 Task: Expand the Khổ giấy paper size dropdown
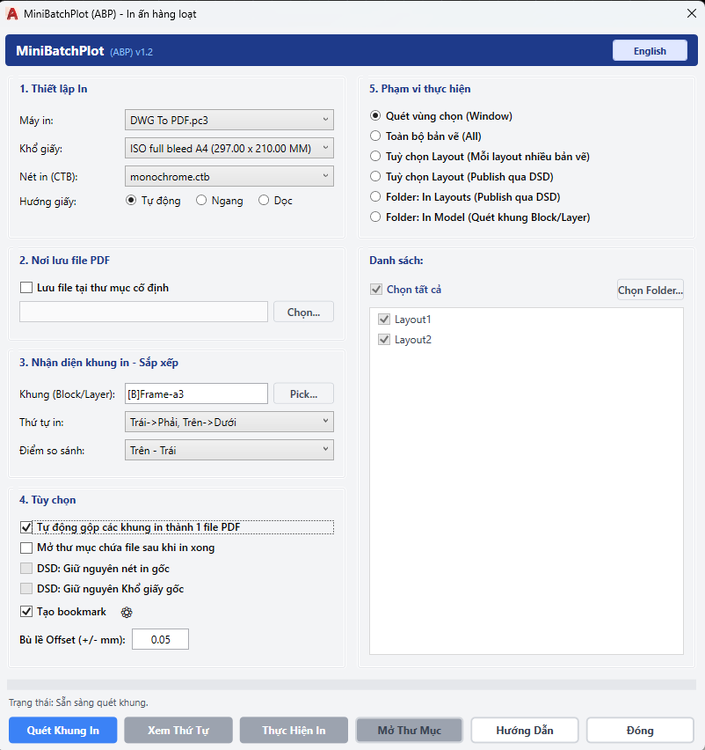(229, 148)
